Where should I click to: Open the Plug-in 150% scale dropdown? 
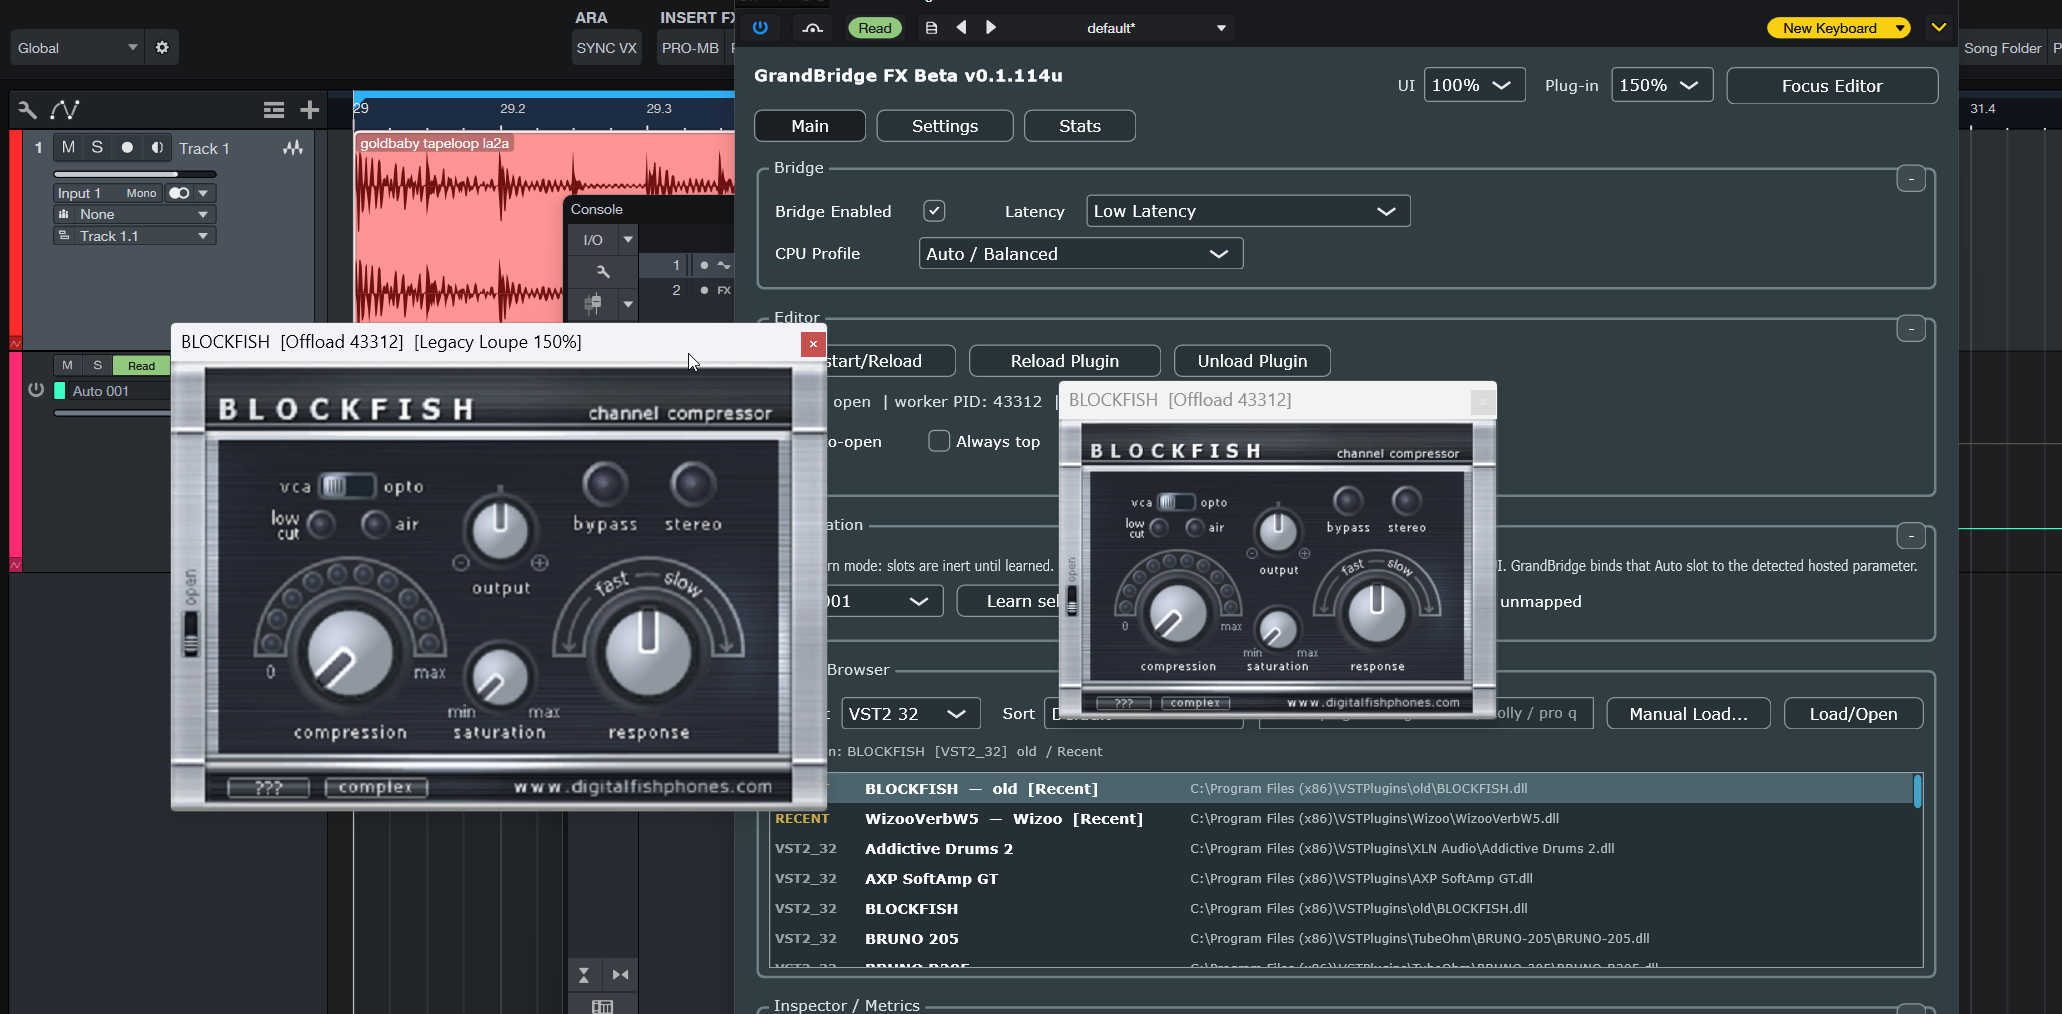tap(1662, 85)
